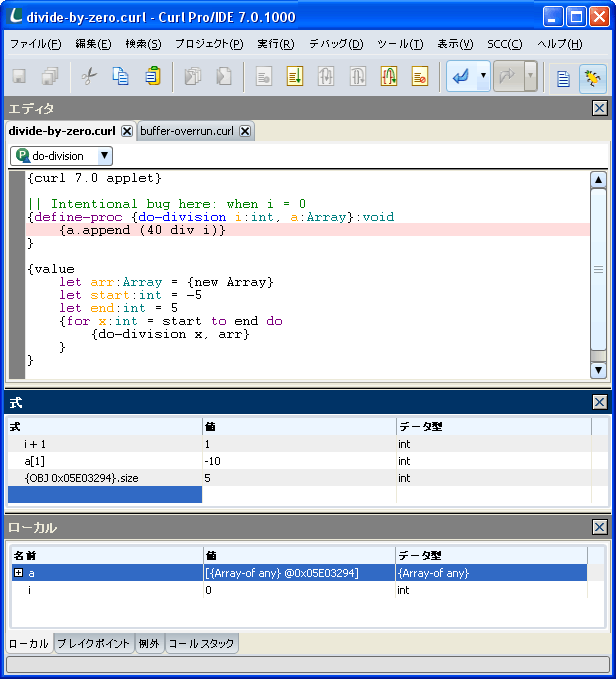Click the editor vertical scrollbar thumb
Image resolution: width=616 pixels, height=679 pixels.
tap(598, 269)
